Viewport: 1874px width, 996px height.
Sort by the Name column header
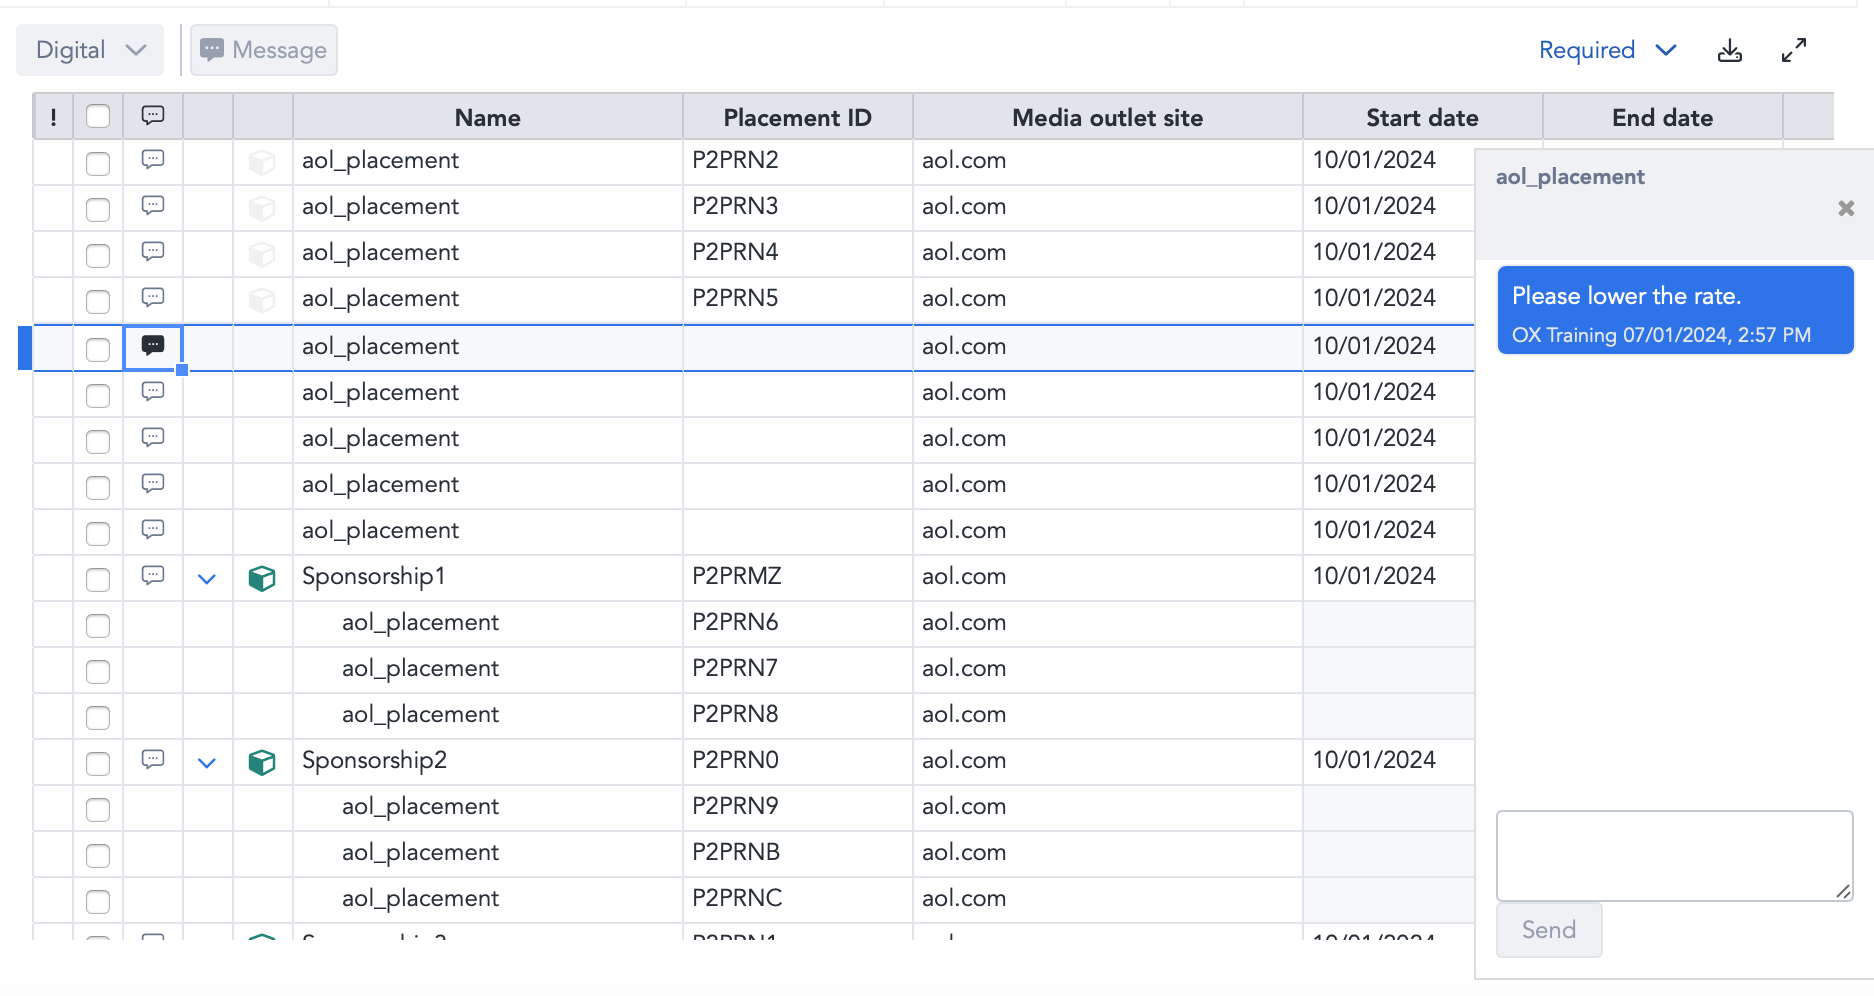(x=487, y=117)
